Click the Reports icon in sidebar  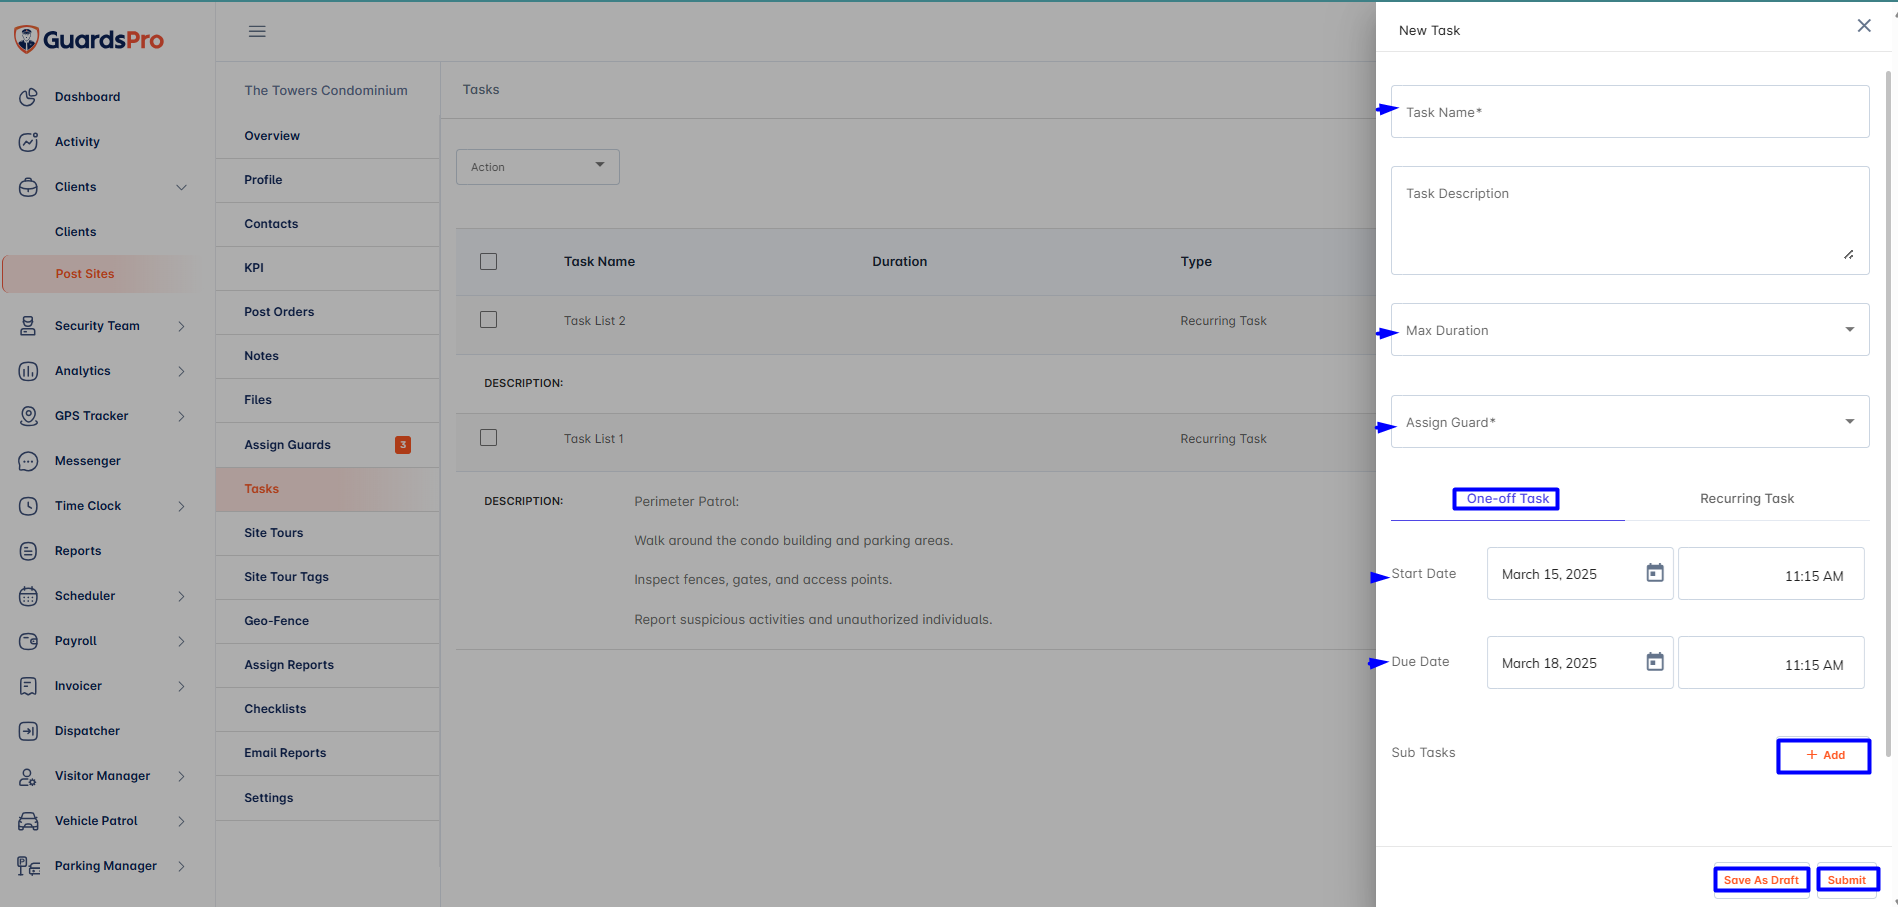pyautogui.click(x=28, y=551)
